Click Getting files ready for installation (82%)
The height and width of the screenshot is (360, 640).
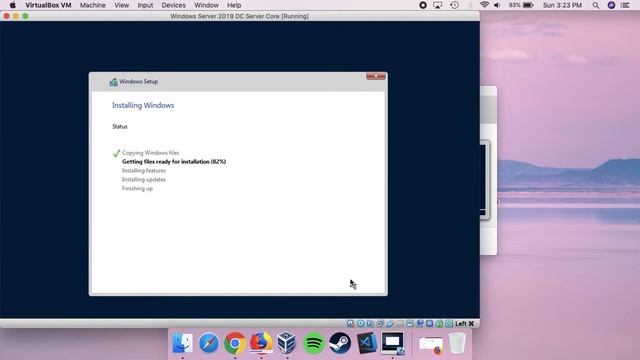pyautogui.click(x=174, y=162)
